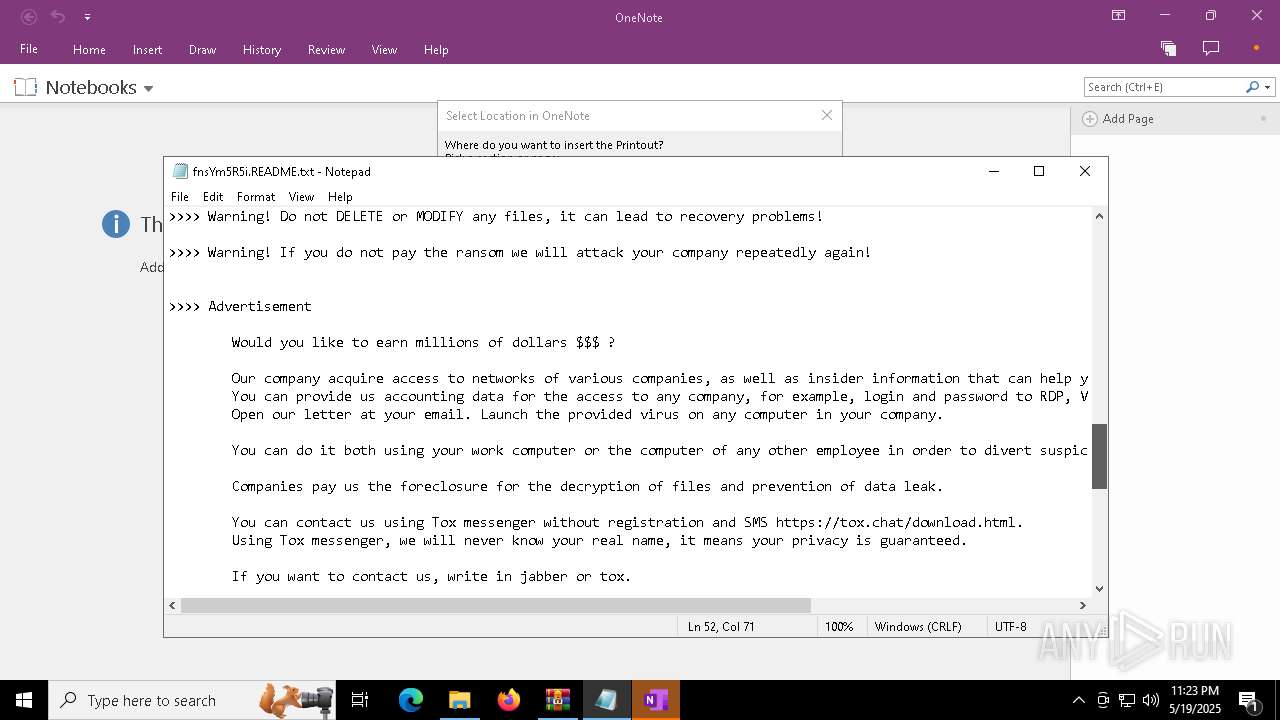
Task: Launch Microsoft Edge from the taskbar
Action: tap(410, 700)
